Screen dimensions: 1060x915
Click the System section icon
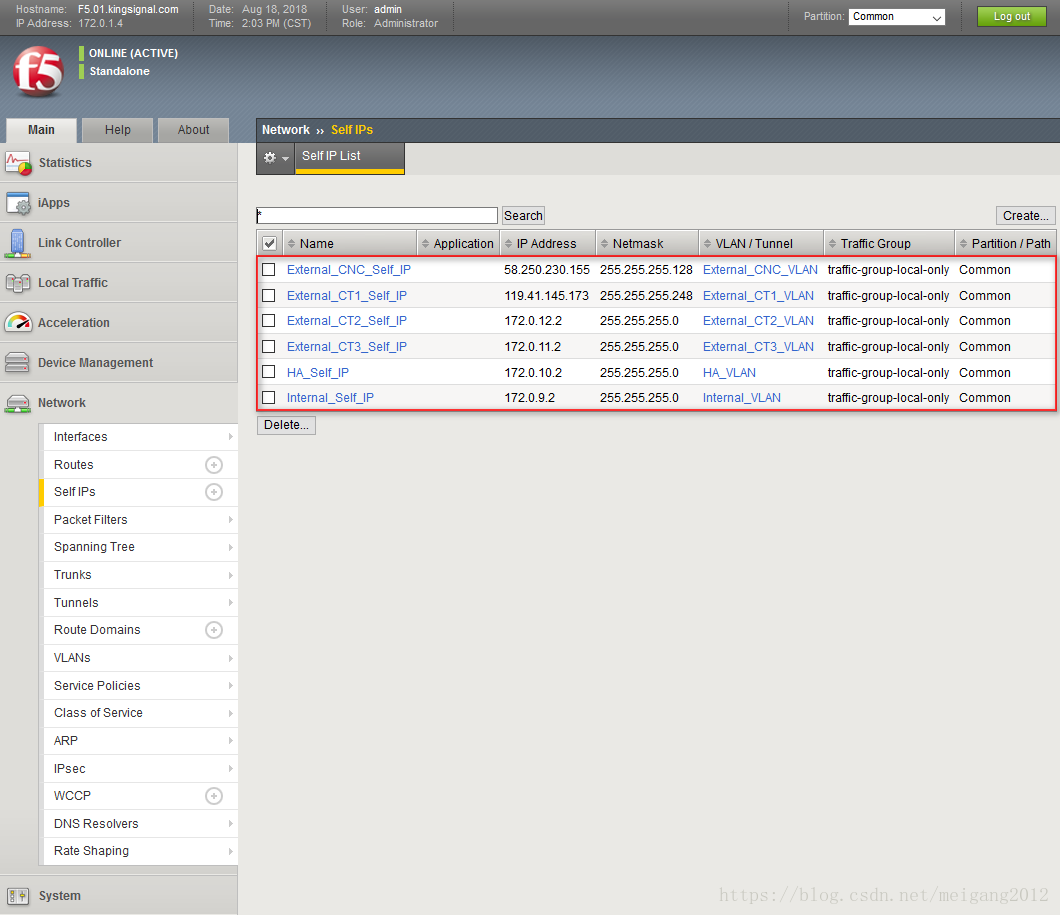coord(18,896)
